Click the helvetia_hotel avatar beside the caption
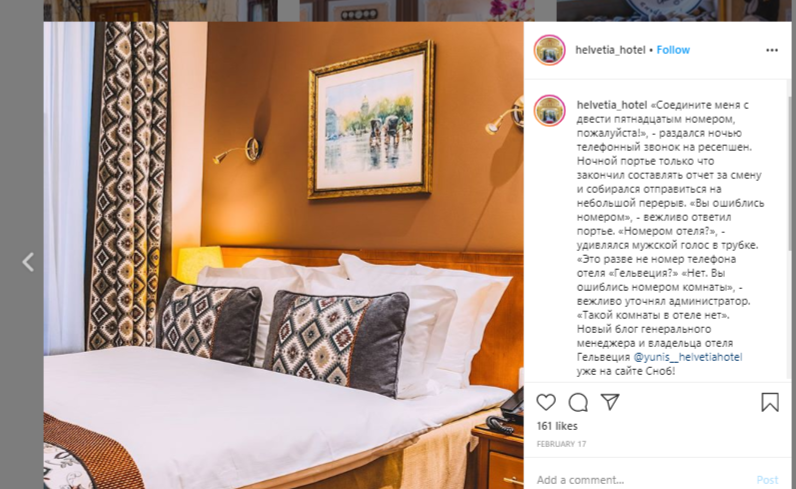The height and width of the screenshot is (489, 796). (549, 110)
